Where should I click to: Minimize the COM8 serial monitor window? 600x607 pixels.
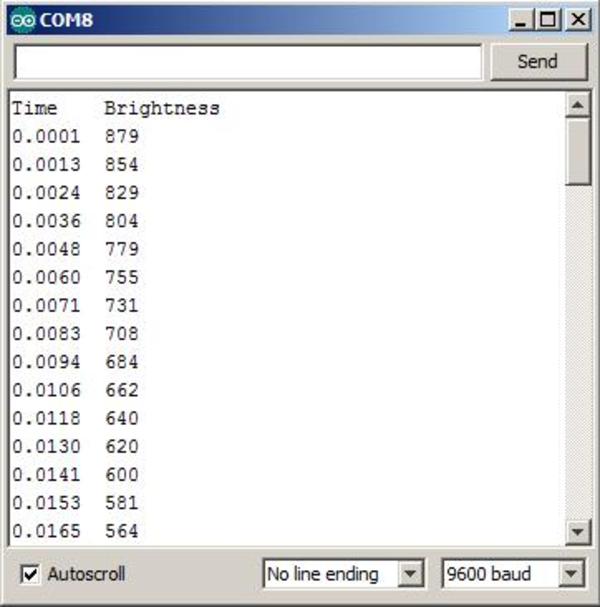point(521,19)
